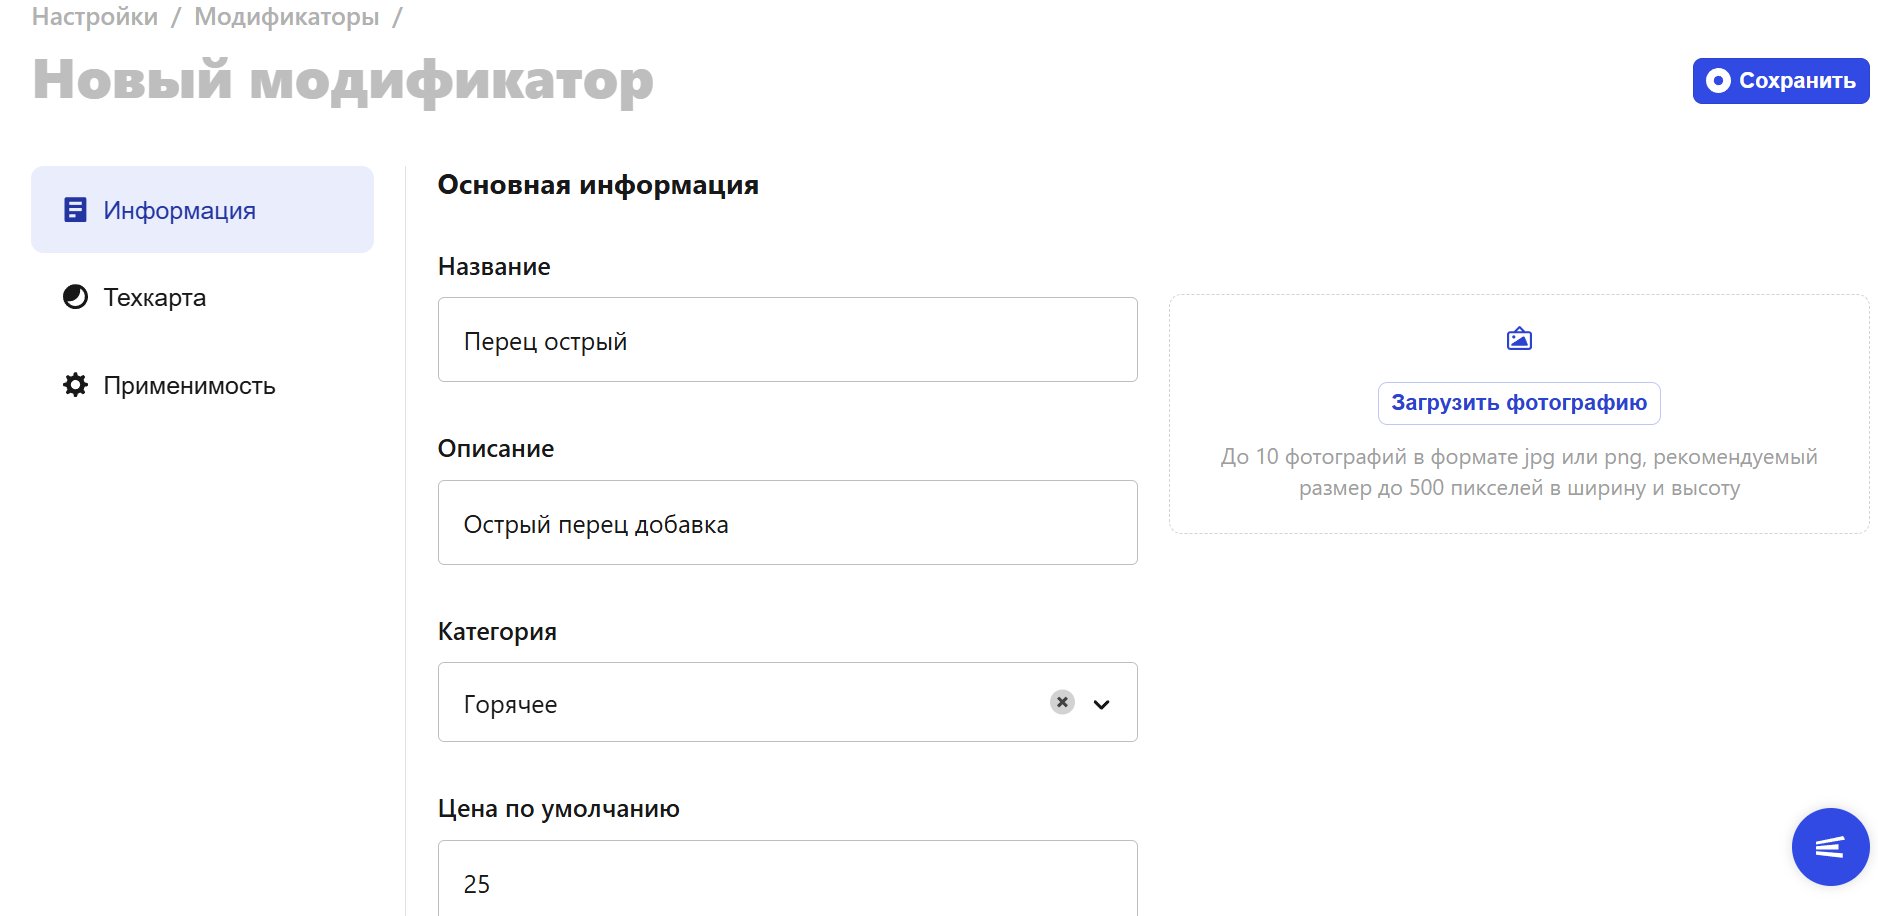Image resolution: width=1878 pixels, height=916 pixels.
Task: Click Загрузить фотографию button
Action: coord(1518,403)
